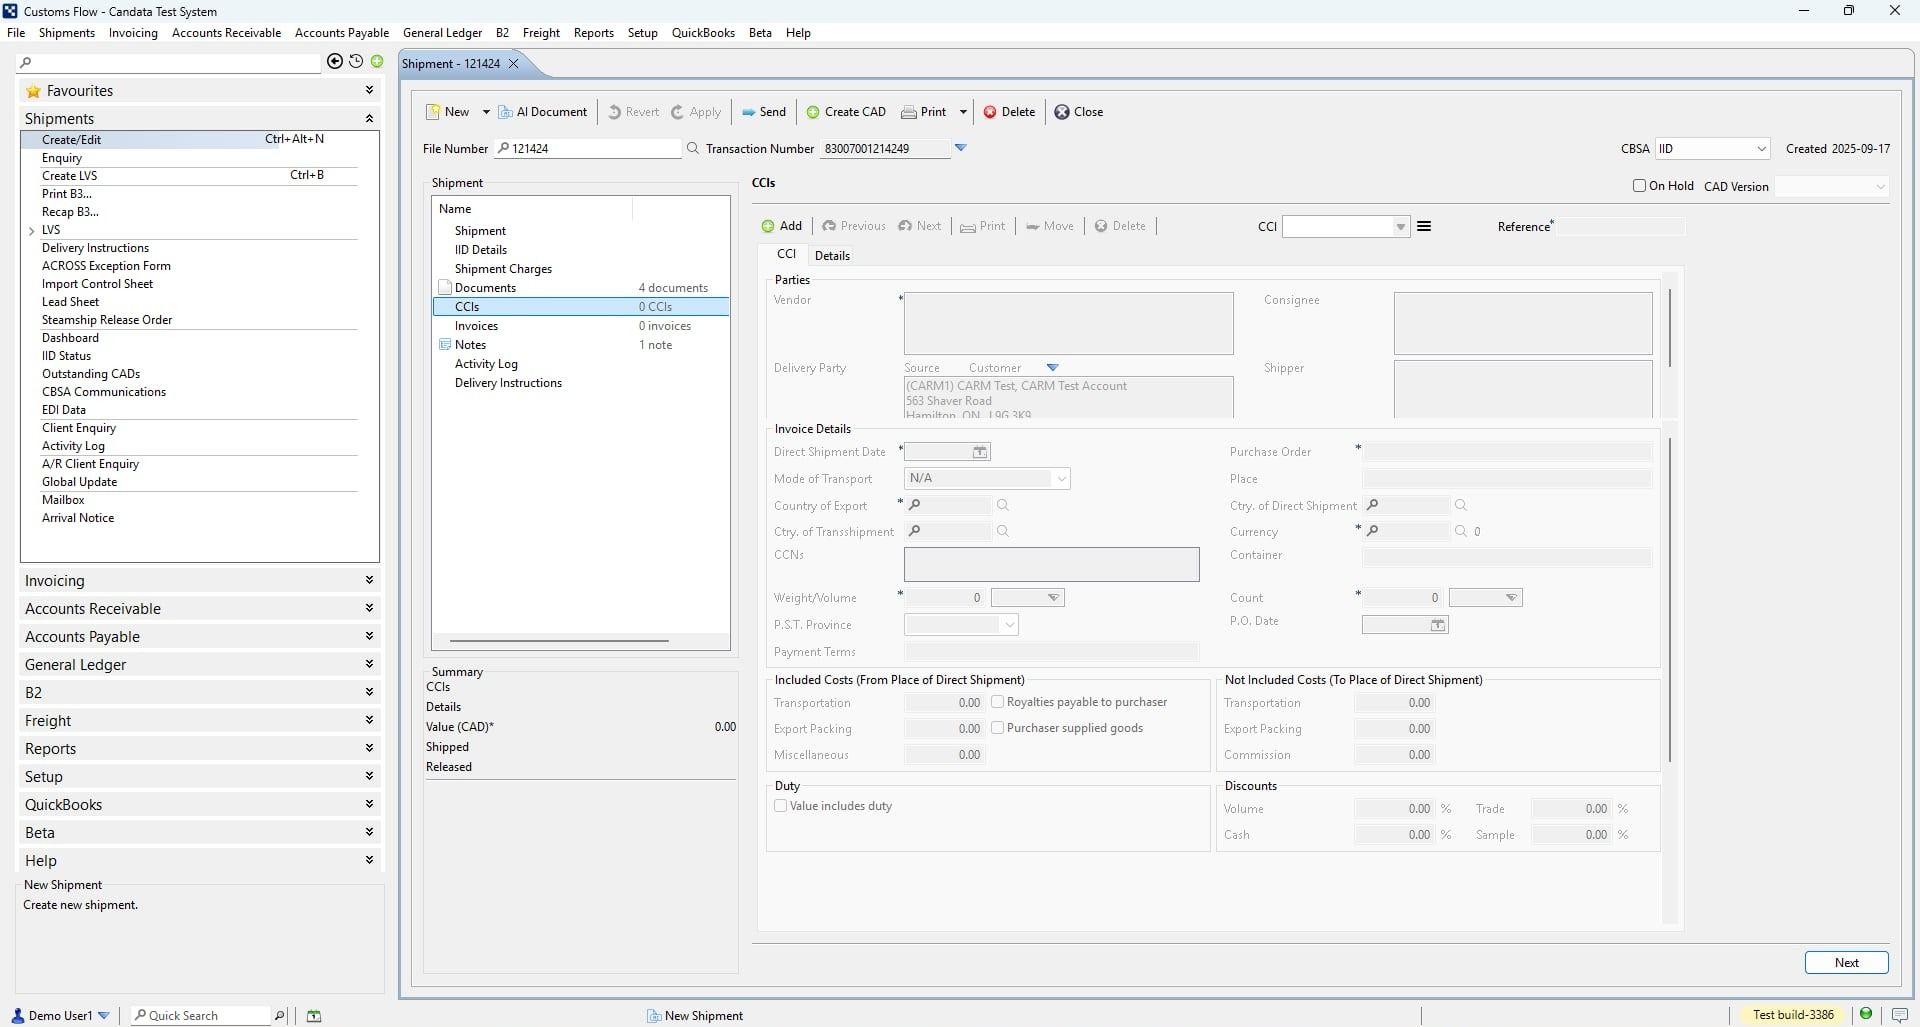This screenshot has height=1027, width=1920.
Task: Open the Reports menu in the menu bar
Action: point(594,33)
